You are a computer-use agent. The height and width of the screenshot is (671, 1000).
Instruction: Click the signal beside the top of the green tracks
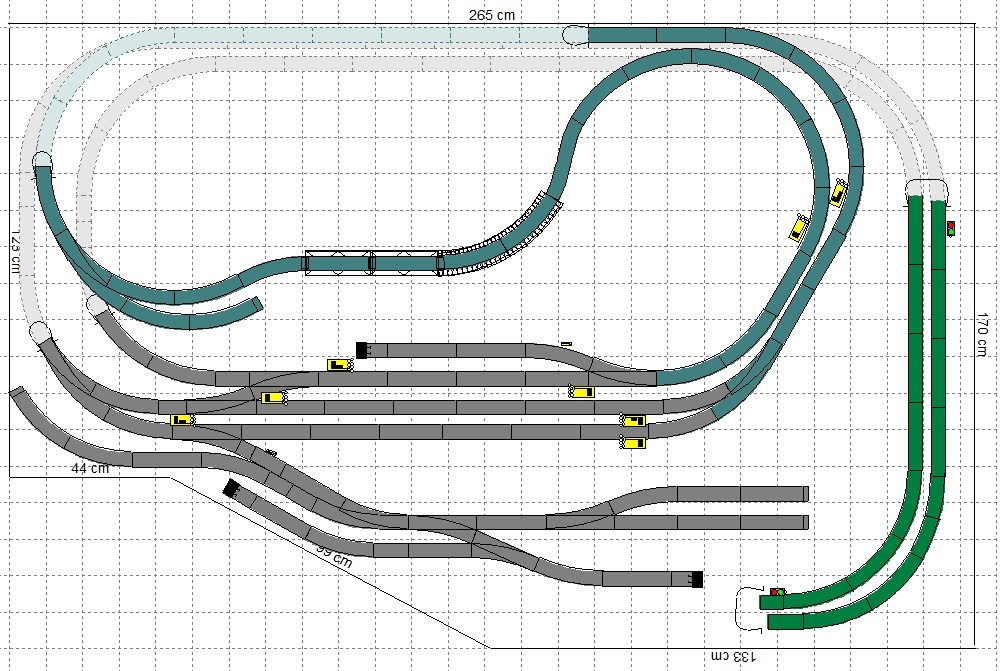[x=950, y=228]
